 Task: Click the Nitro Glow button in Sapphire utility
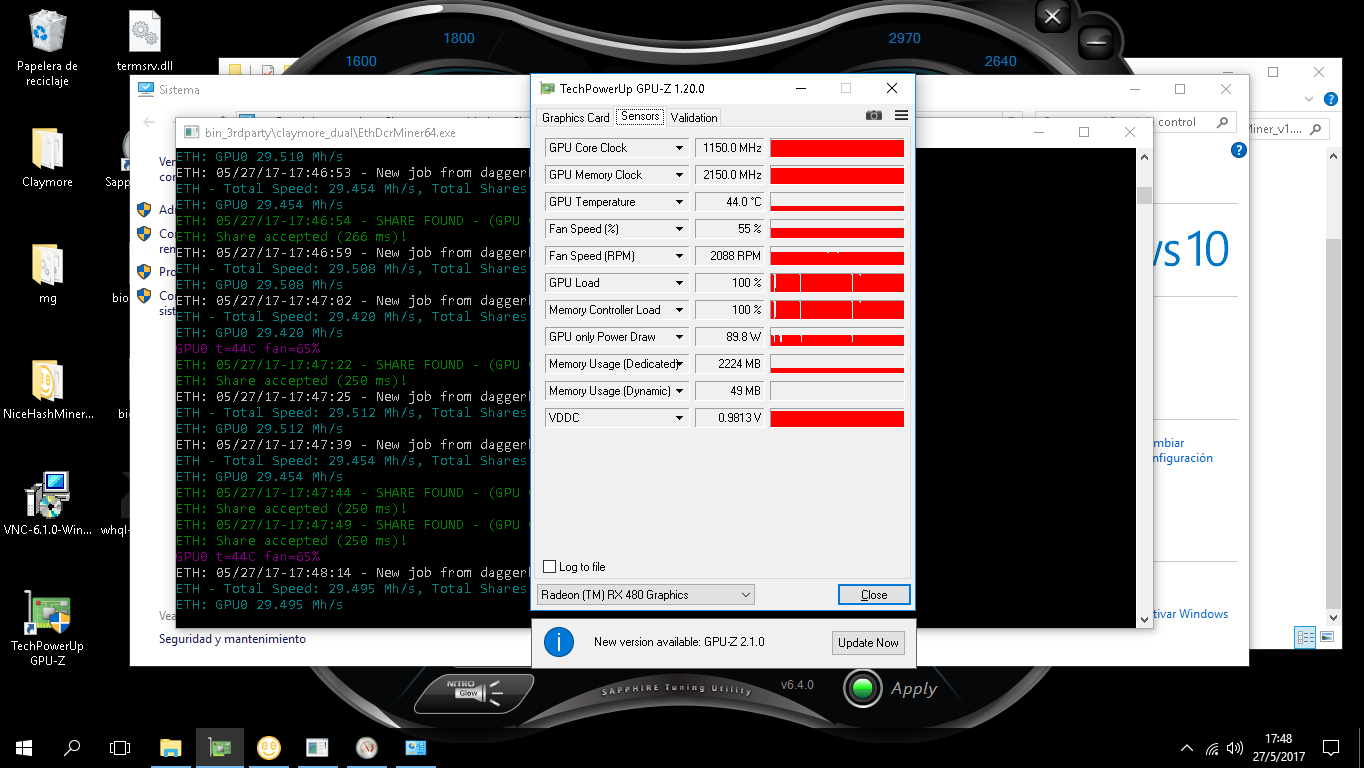[x=474, y=691]
